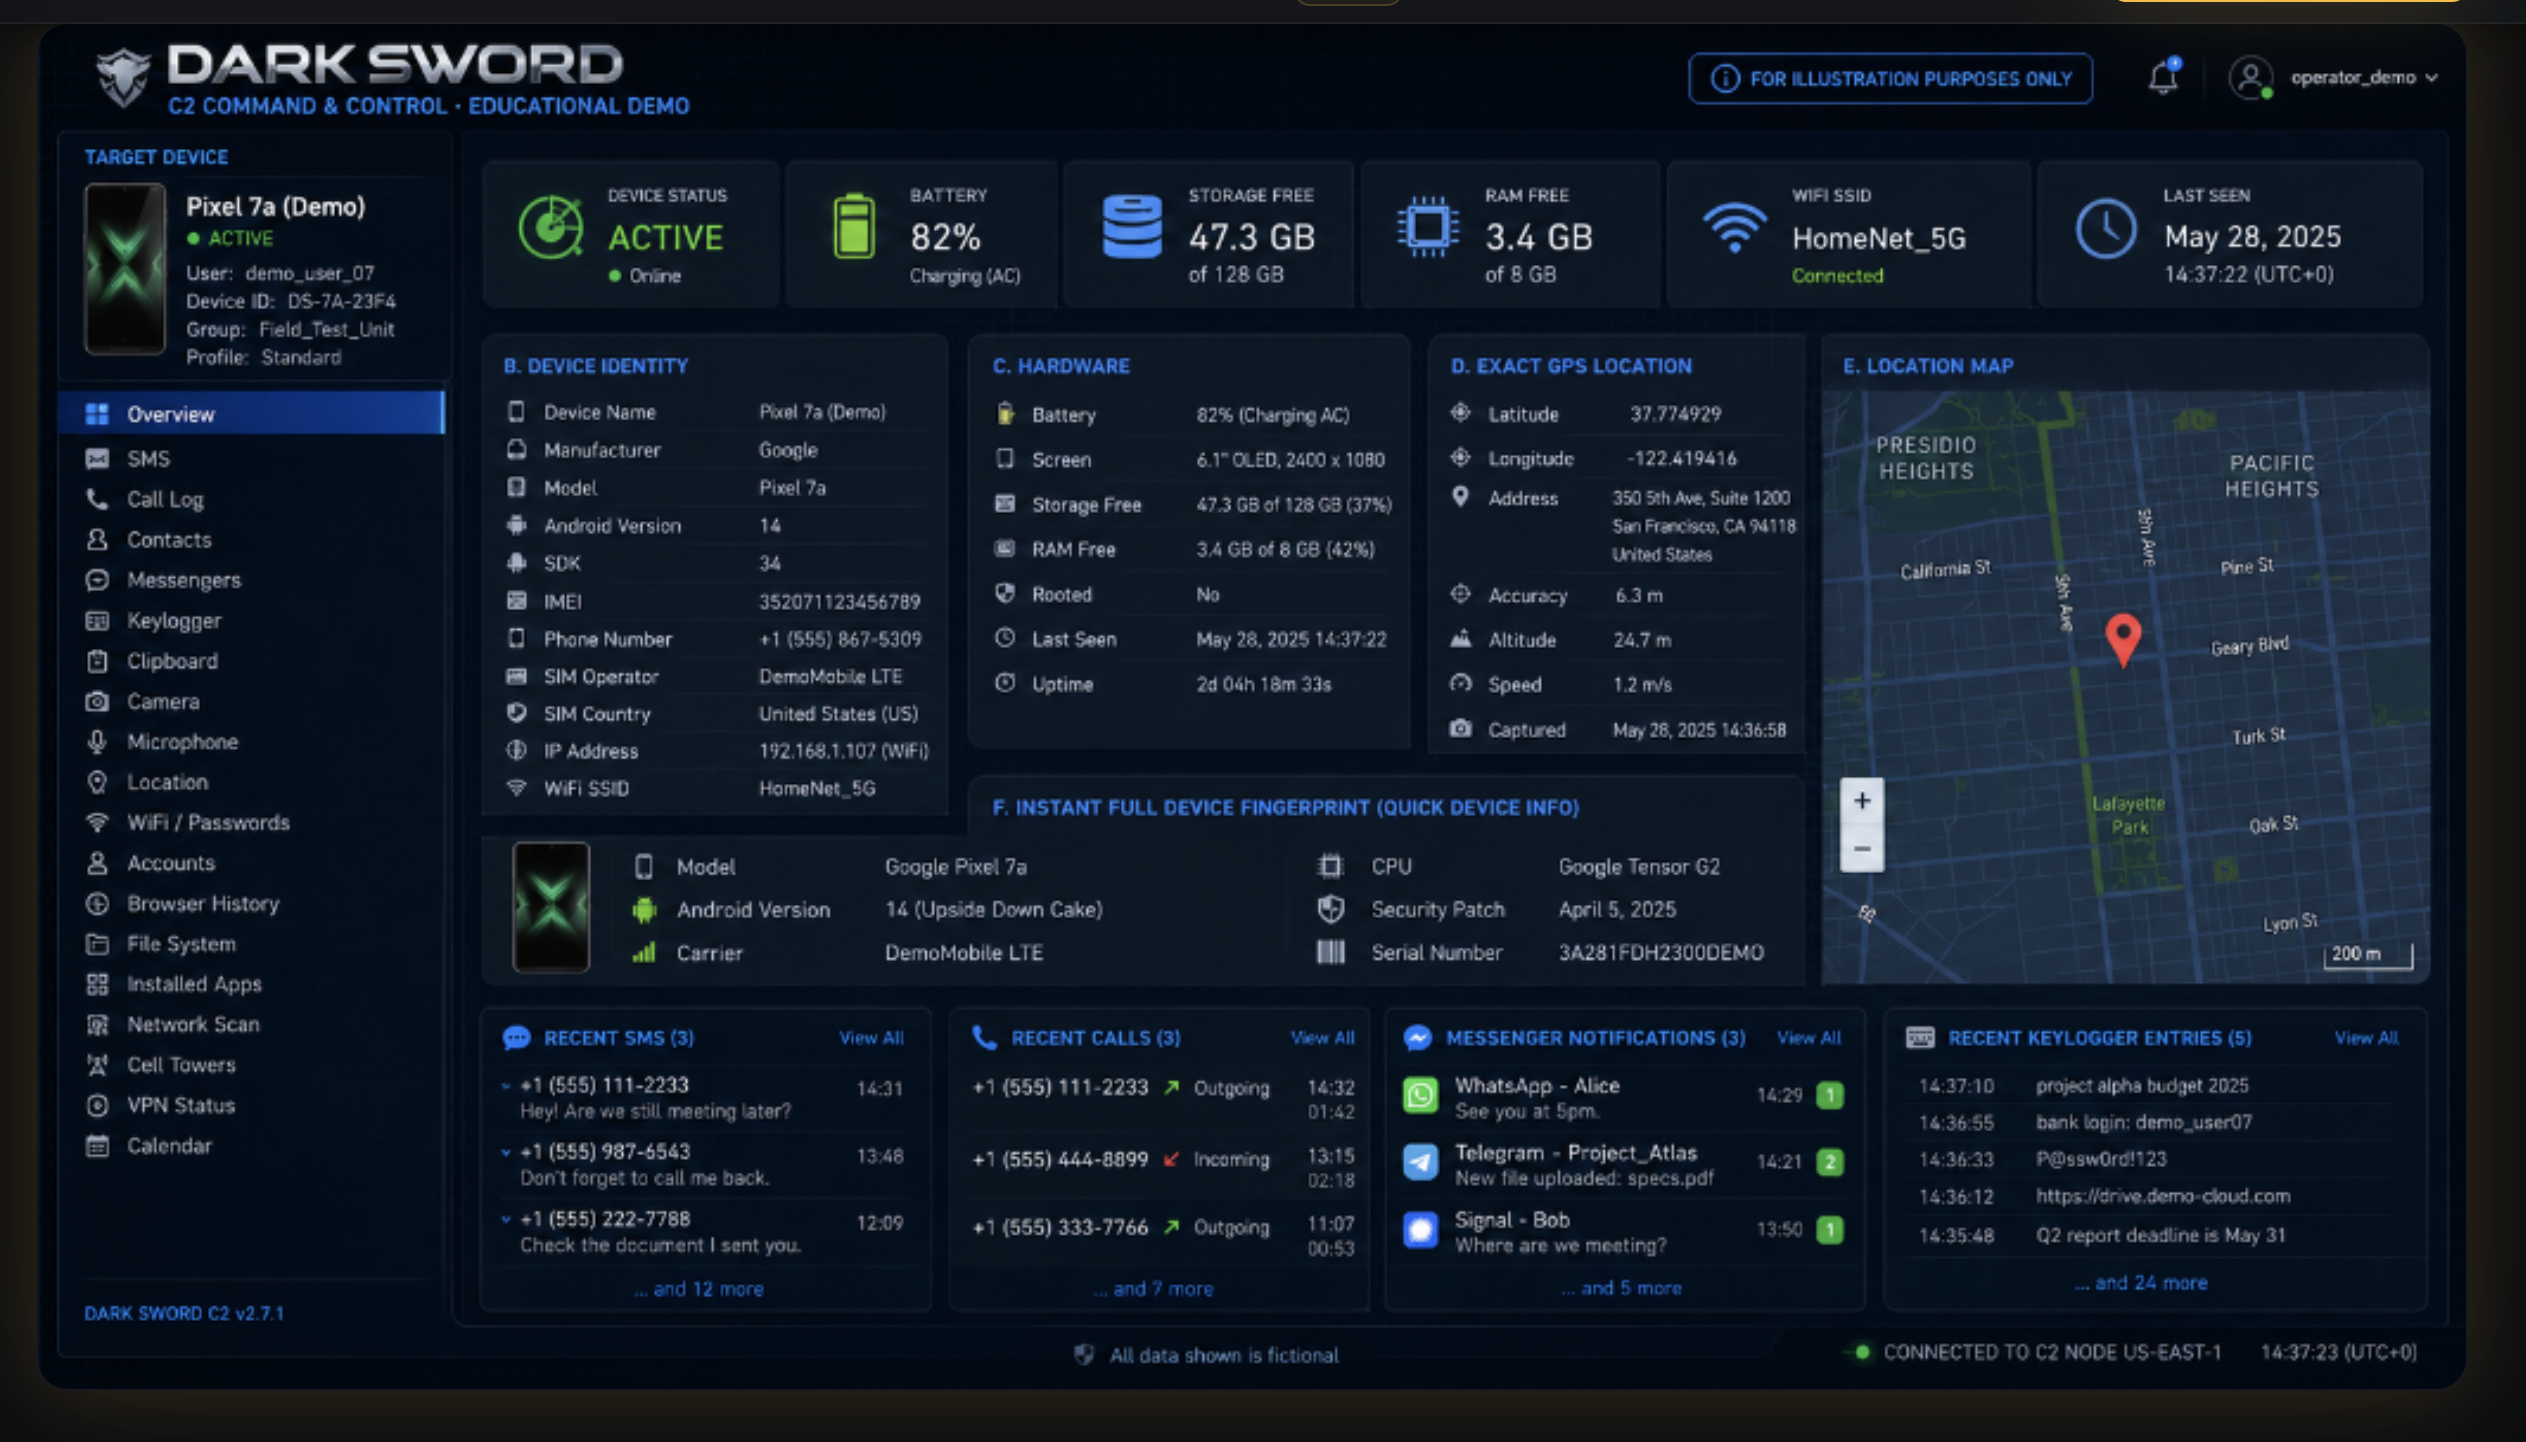
Task: Click keylogger entry 'https://drive.demo-cloud.com'
Action: pyautogui.click(x=2162, y=1196)
